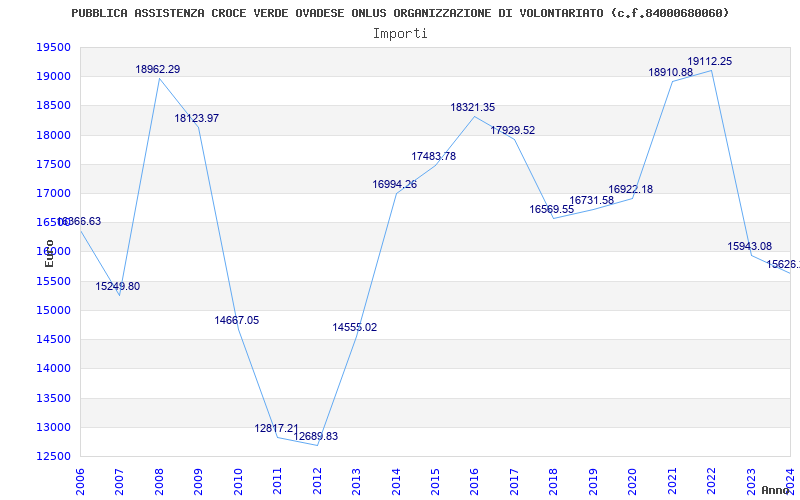Click the 16569.55 data label

pos(552,209)
